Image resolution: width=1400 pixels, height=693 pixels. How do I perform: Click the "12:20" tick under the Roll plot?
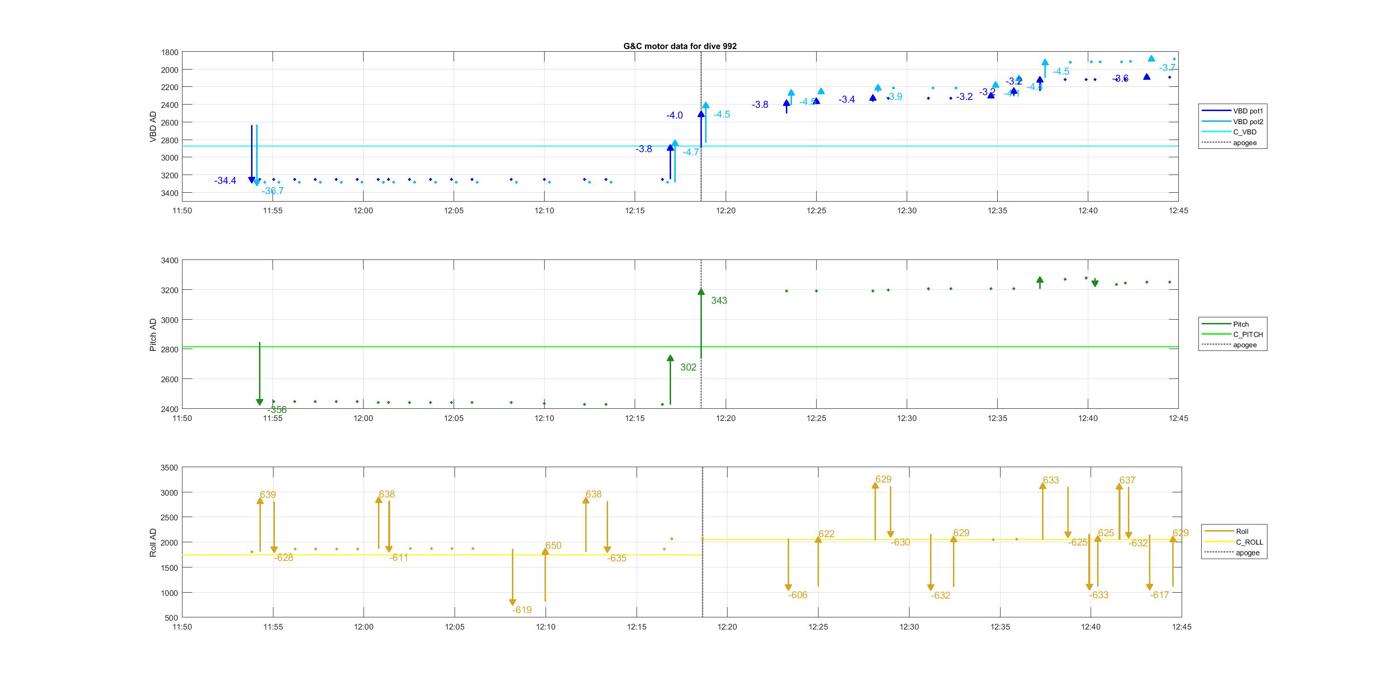coord(727,628)
